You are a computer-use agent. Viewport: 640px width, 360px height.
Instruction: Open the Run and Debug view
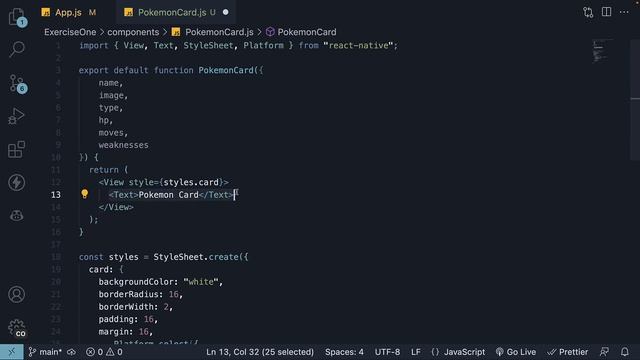tap(17, 116)
